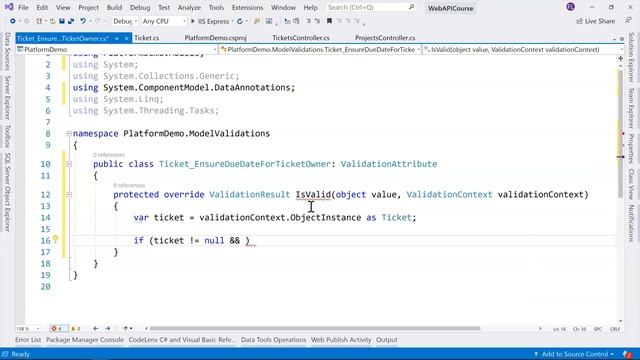Viewport: 640px width, 360px height.
Task: Switch to the TicketsController.cs tab
Action: point(301,38)
